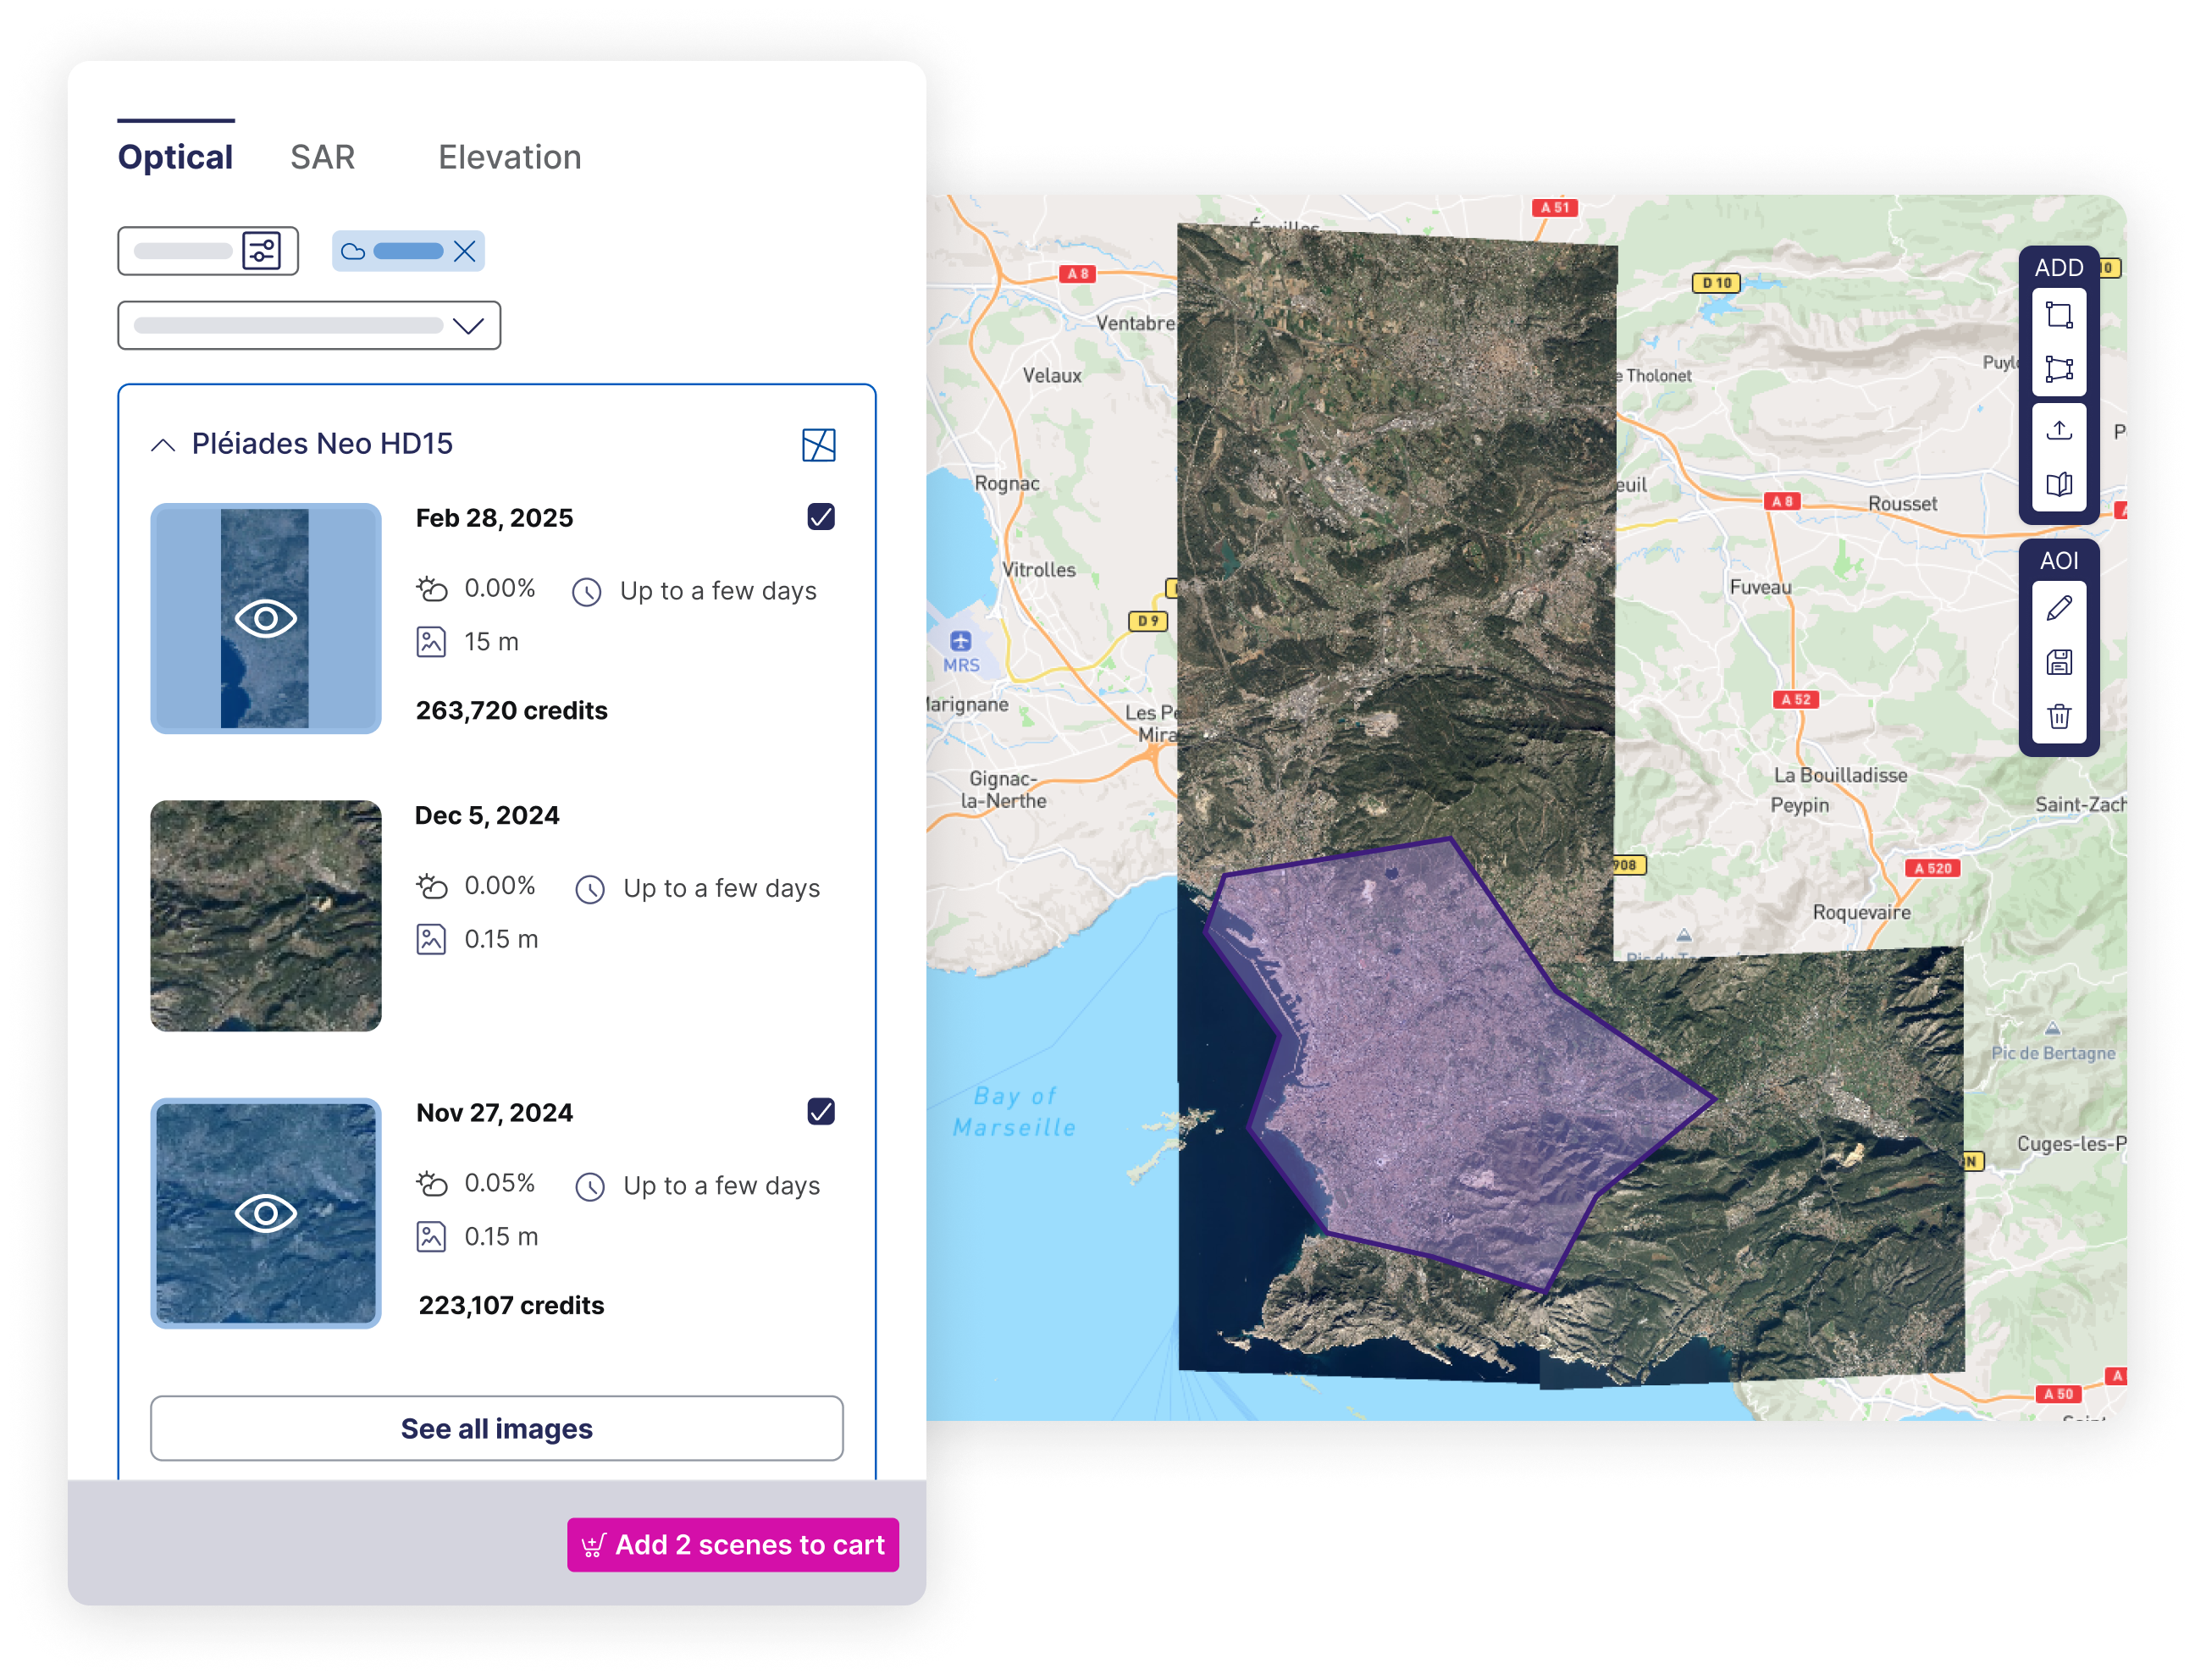Image resolution: width=2195 pixels, height=1680 pixels.
Task: Delete the AOI with the trash icon
Action: 2058,716
